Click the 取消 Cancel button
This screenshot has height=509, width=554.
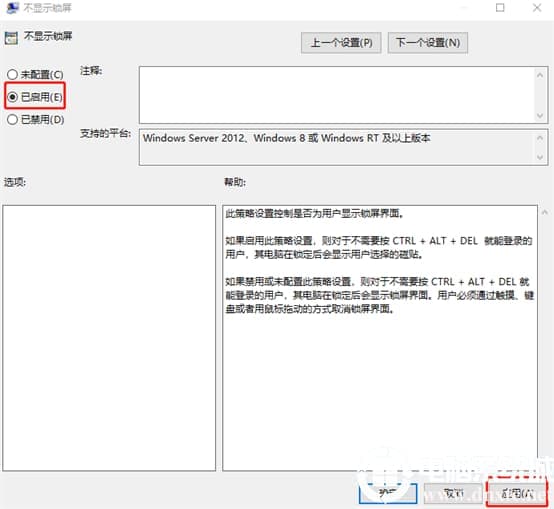tap(453, 493)
